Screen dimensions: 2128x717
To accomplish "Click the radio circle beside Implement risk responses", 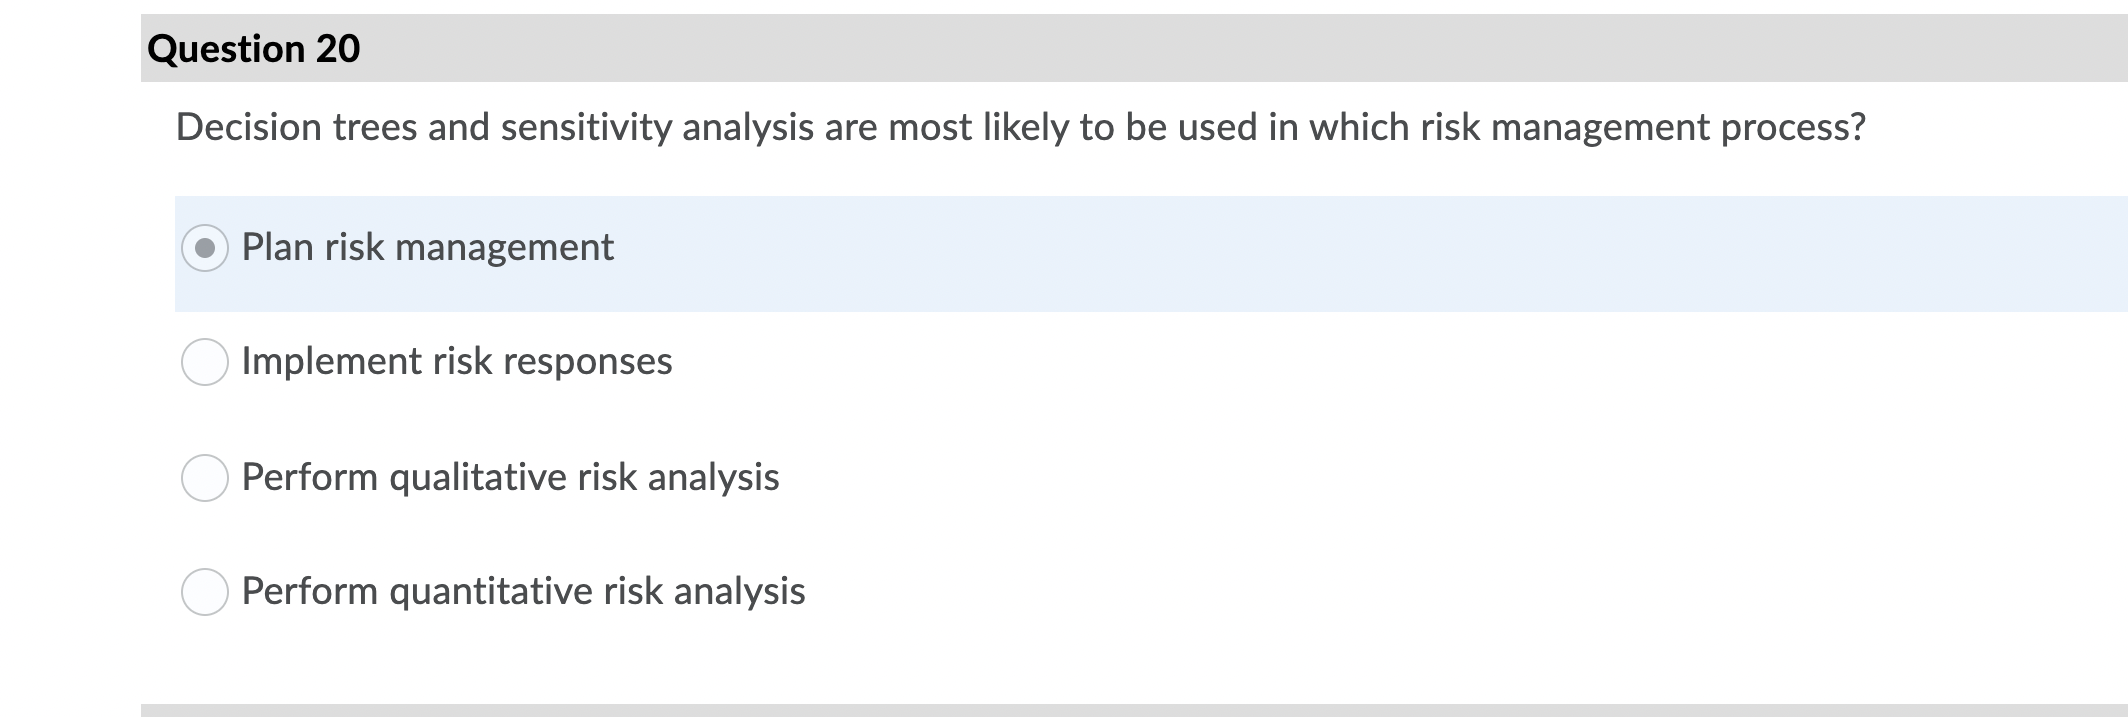I will pos(205,361).
